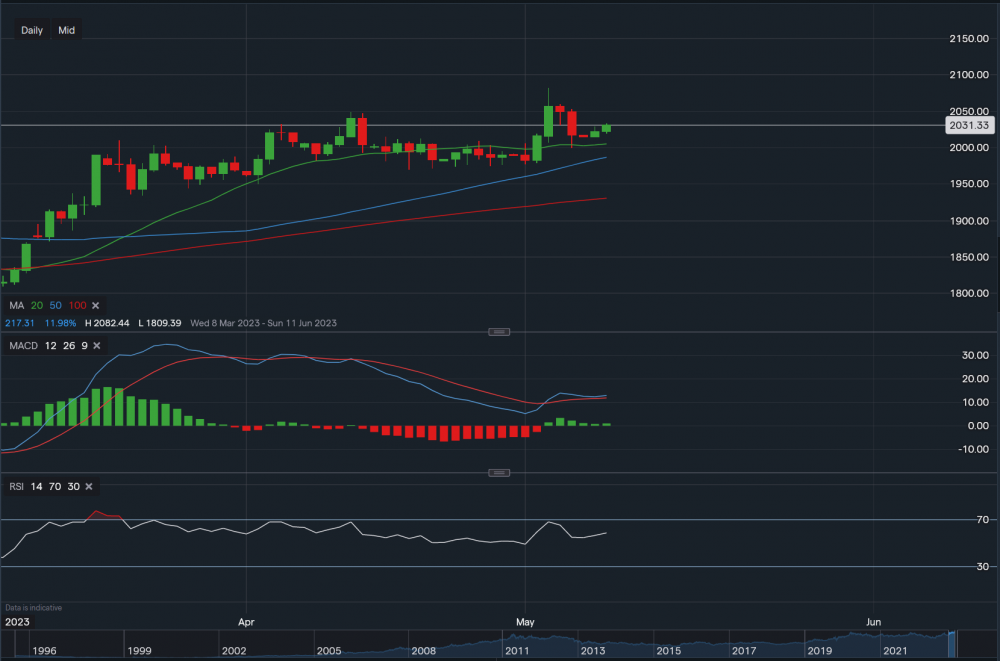Click the 2031.33 current price label

[x=968, y=125]
